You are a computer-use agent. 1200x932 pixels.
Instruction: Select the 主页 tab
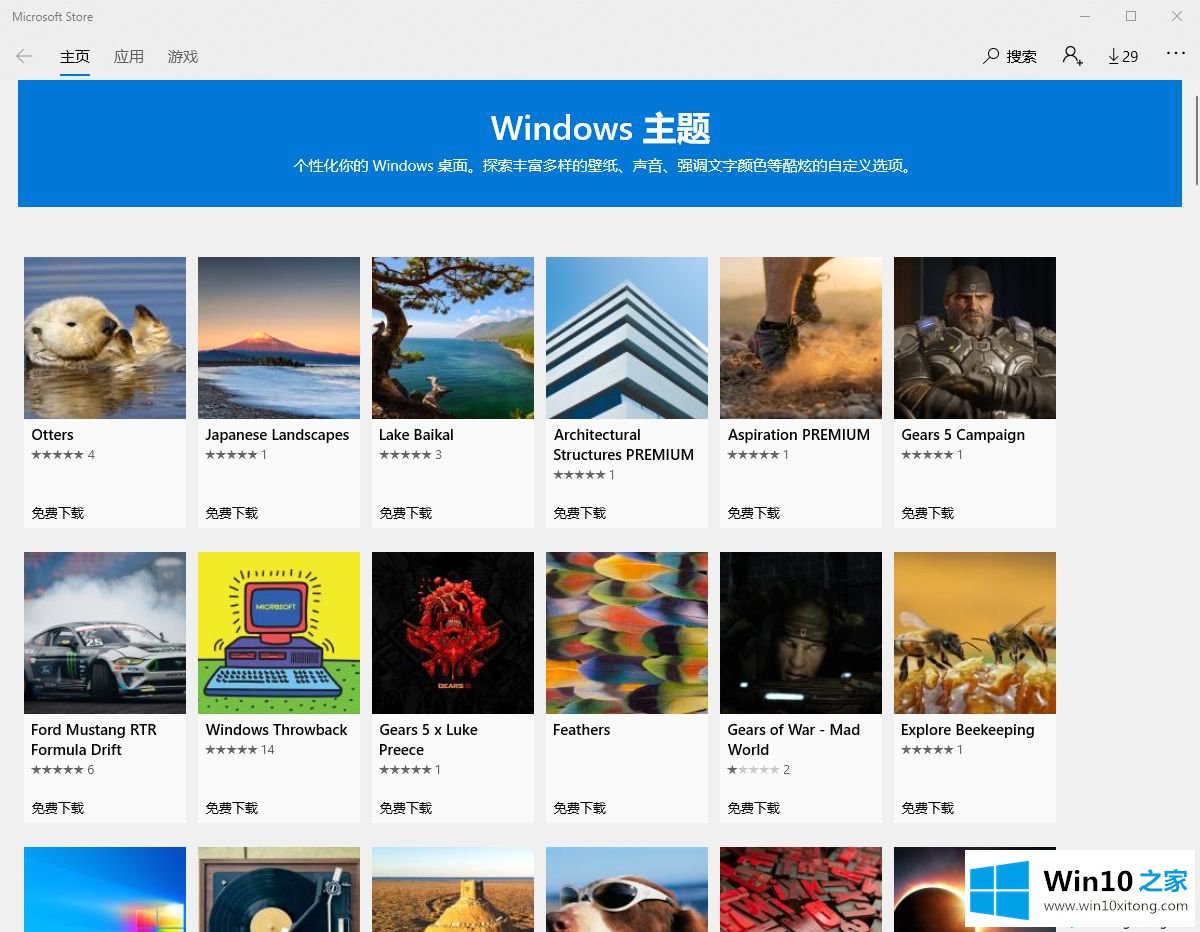point(75,56)
